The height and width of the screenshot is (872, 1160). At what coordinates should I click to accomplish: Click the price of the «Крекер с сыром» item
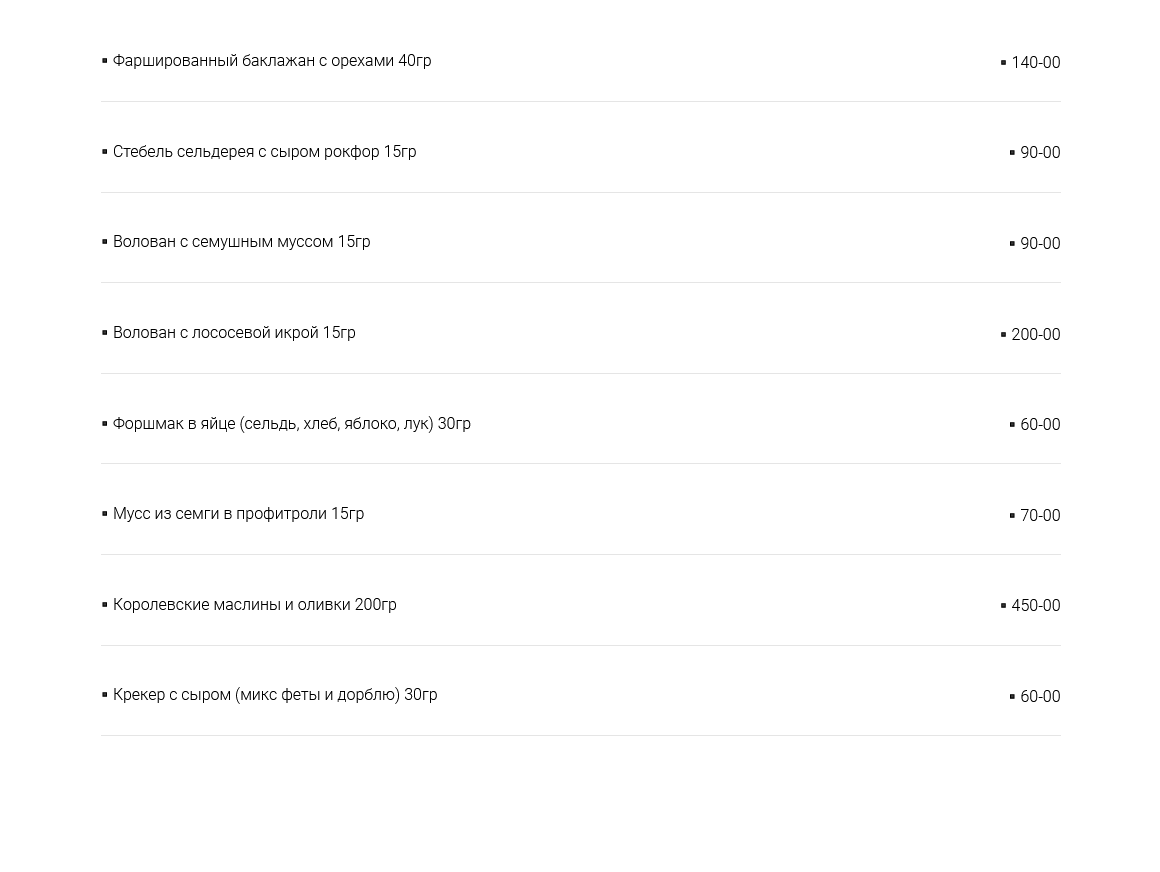pyautogui.click(x=1039, y=697)
